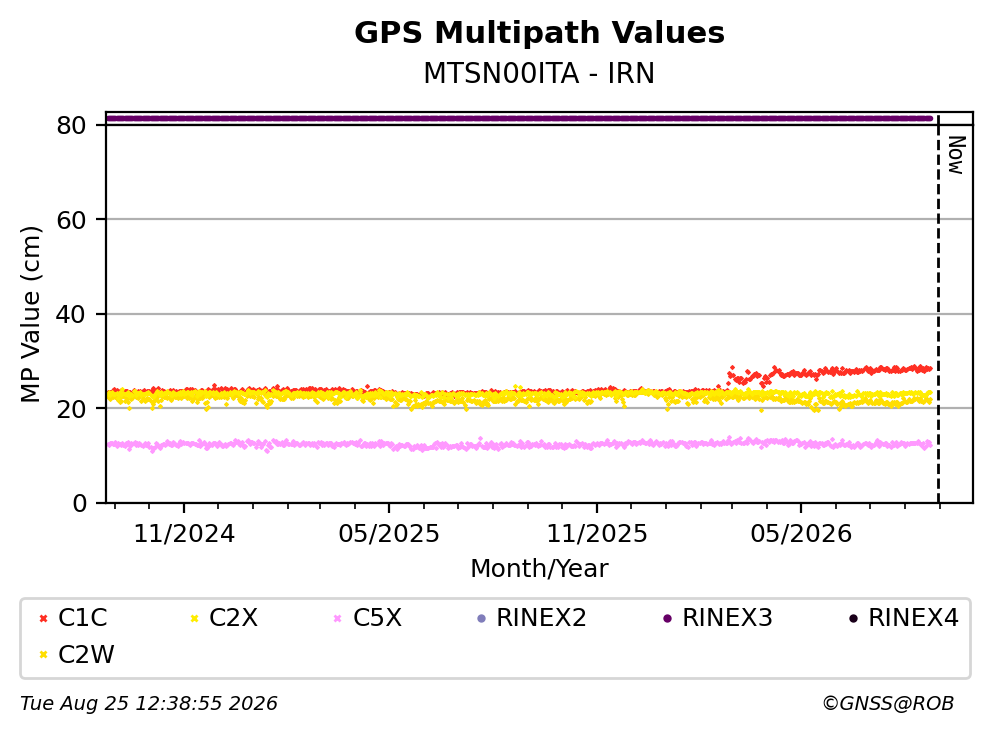Image resolution: width=993 pixels, height=734 pixels.
Task: Click the dark RINEX4 legend dot
Action: coord(853,618)
